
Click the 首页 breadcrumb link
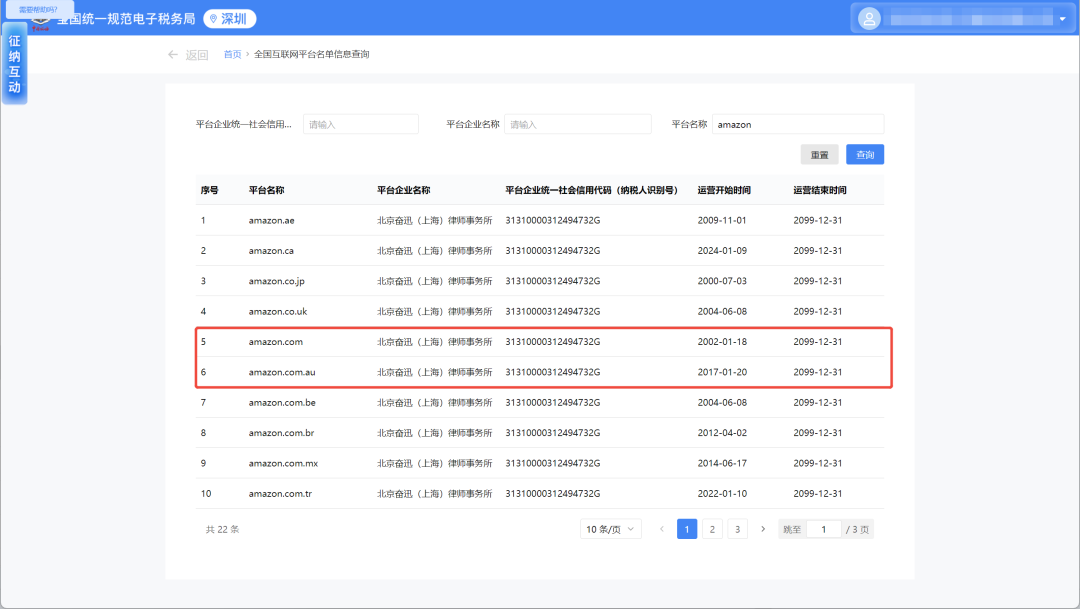click(232, 54)
